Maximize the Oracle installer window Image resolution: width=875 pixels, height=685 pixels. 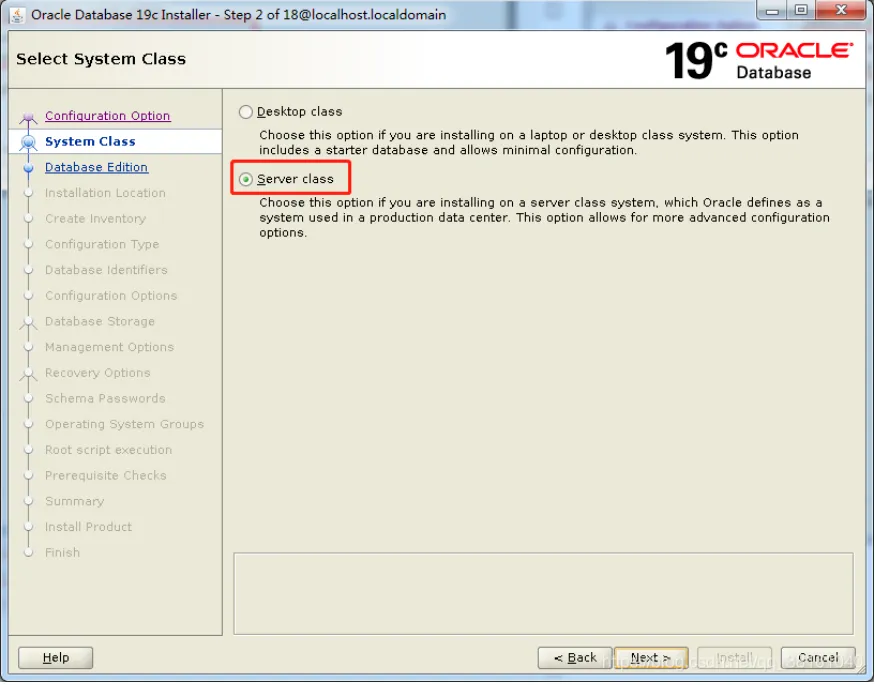tap(801, 11)
